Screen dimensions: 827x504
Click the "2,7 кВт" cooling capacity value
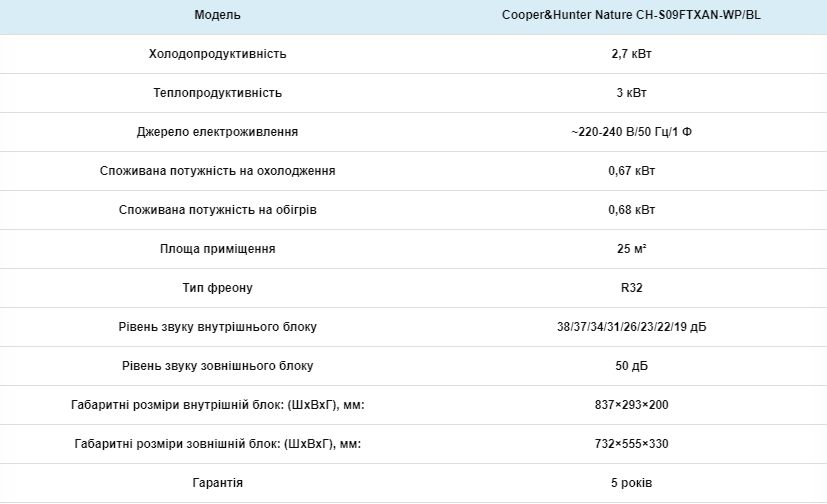(631, 54)
